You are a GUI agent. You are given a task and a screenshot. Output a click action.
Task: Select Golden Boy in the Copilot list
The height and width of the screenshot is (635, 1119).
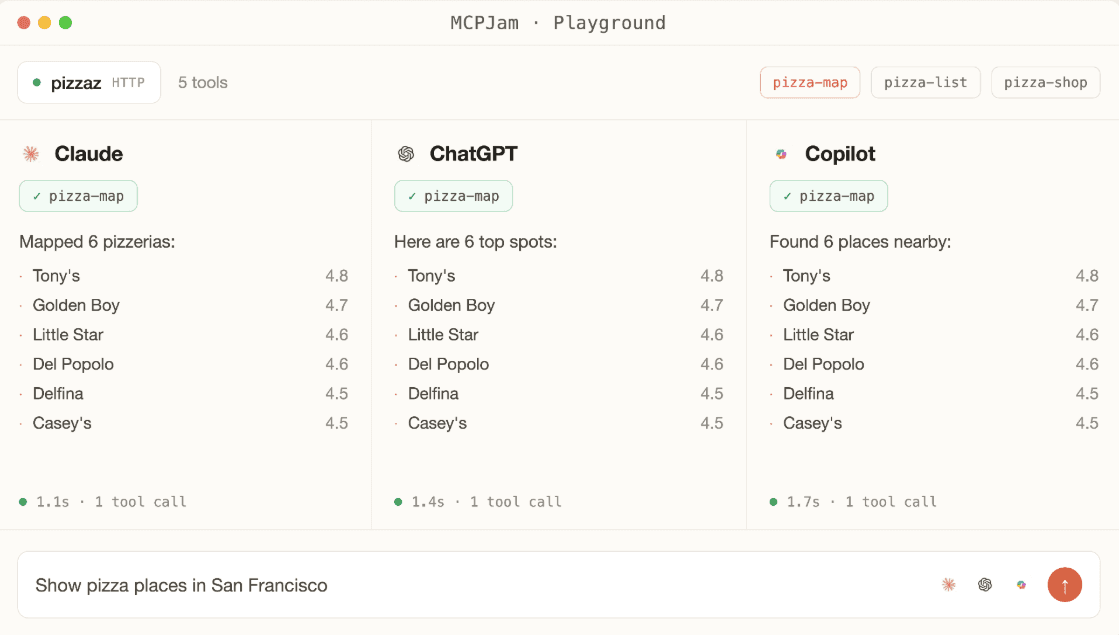pos(826,305)
